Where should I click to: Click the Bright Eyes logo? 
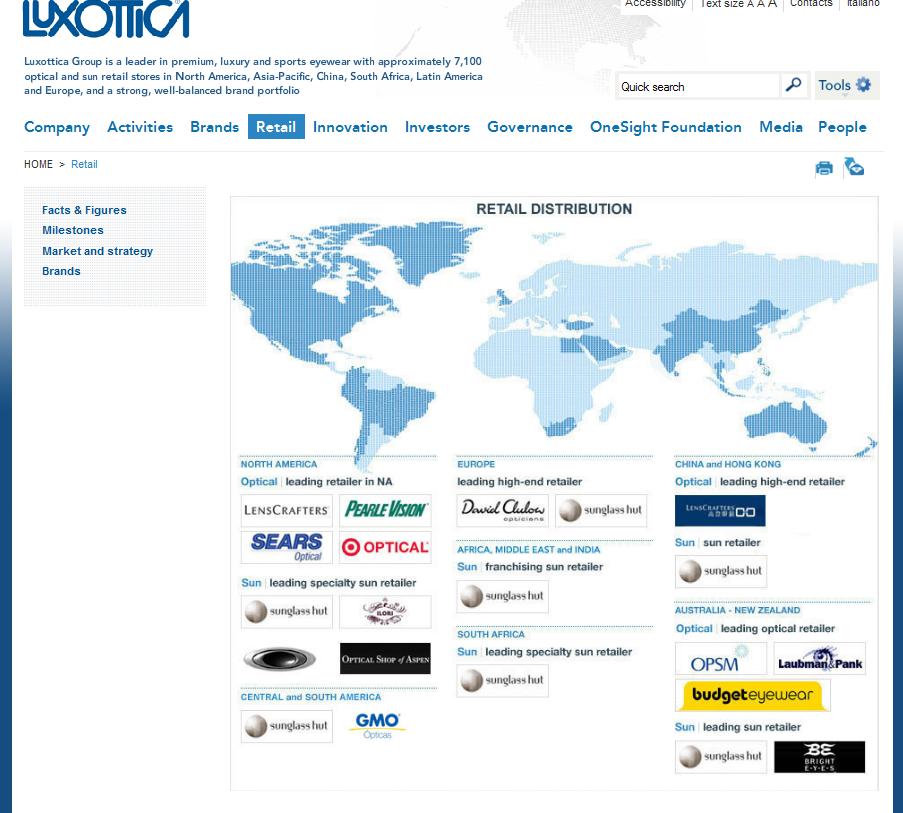[819, 757]
